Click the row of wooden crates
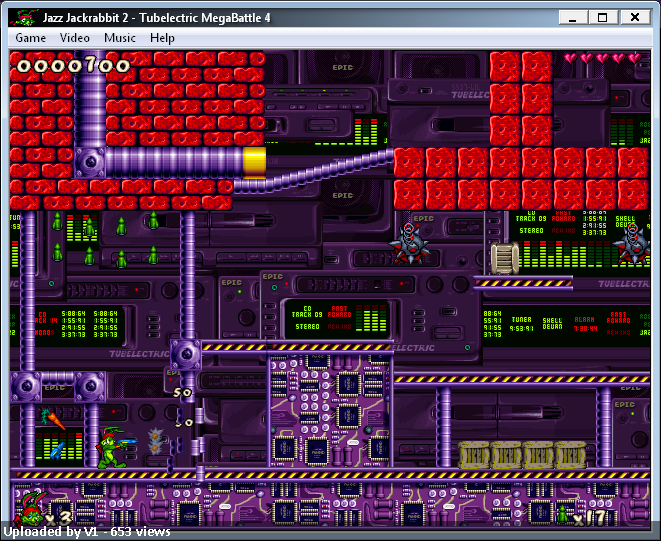661x541 pixels. [522, 455]
